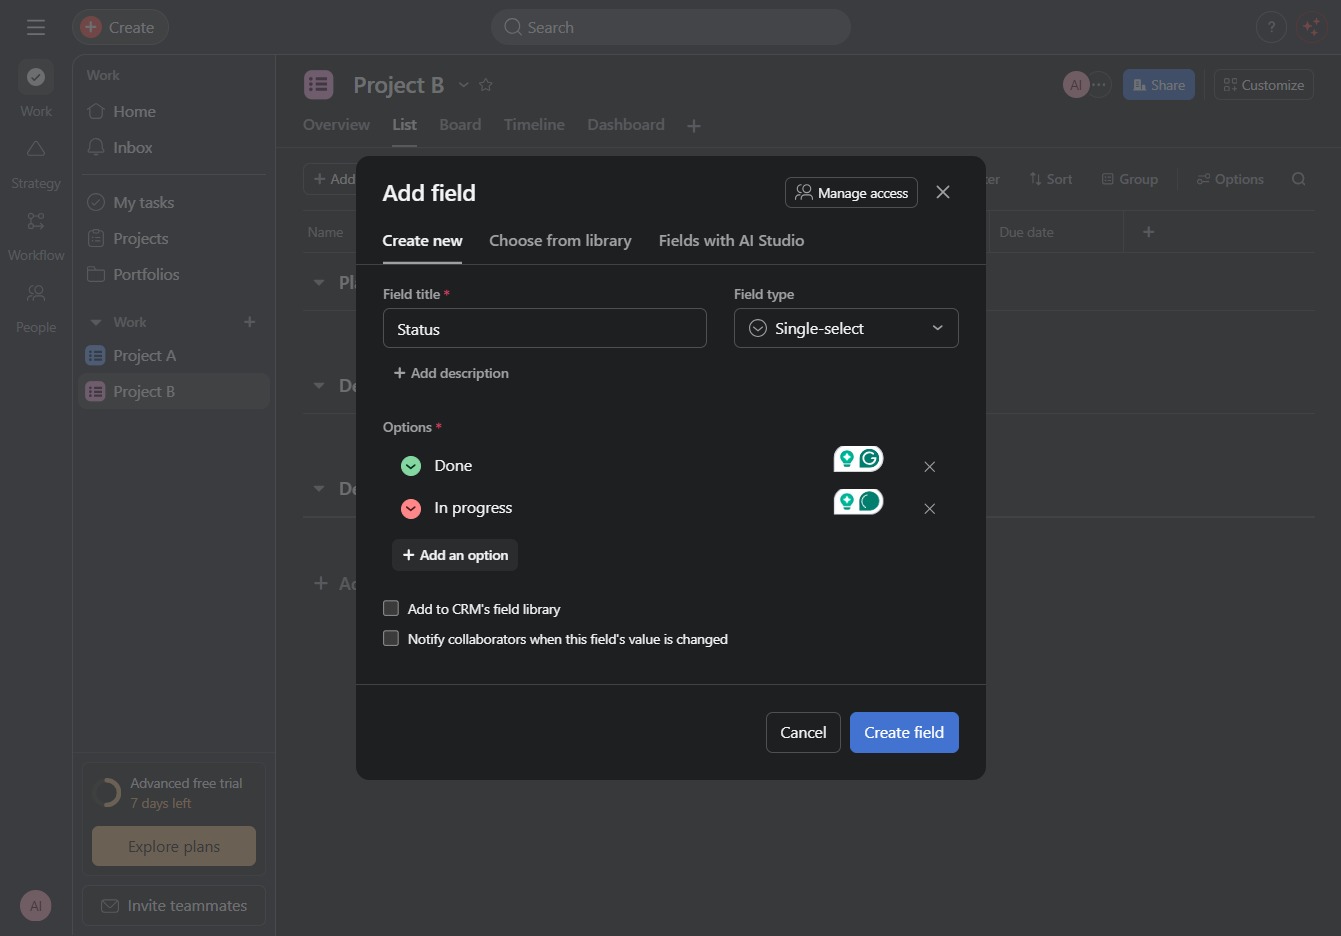Click the Done option text
Screen dimensions: 1341x936
[x=453, y=466]
